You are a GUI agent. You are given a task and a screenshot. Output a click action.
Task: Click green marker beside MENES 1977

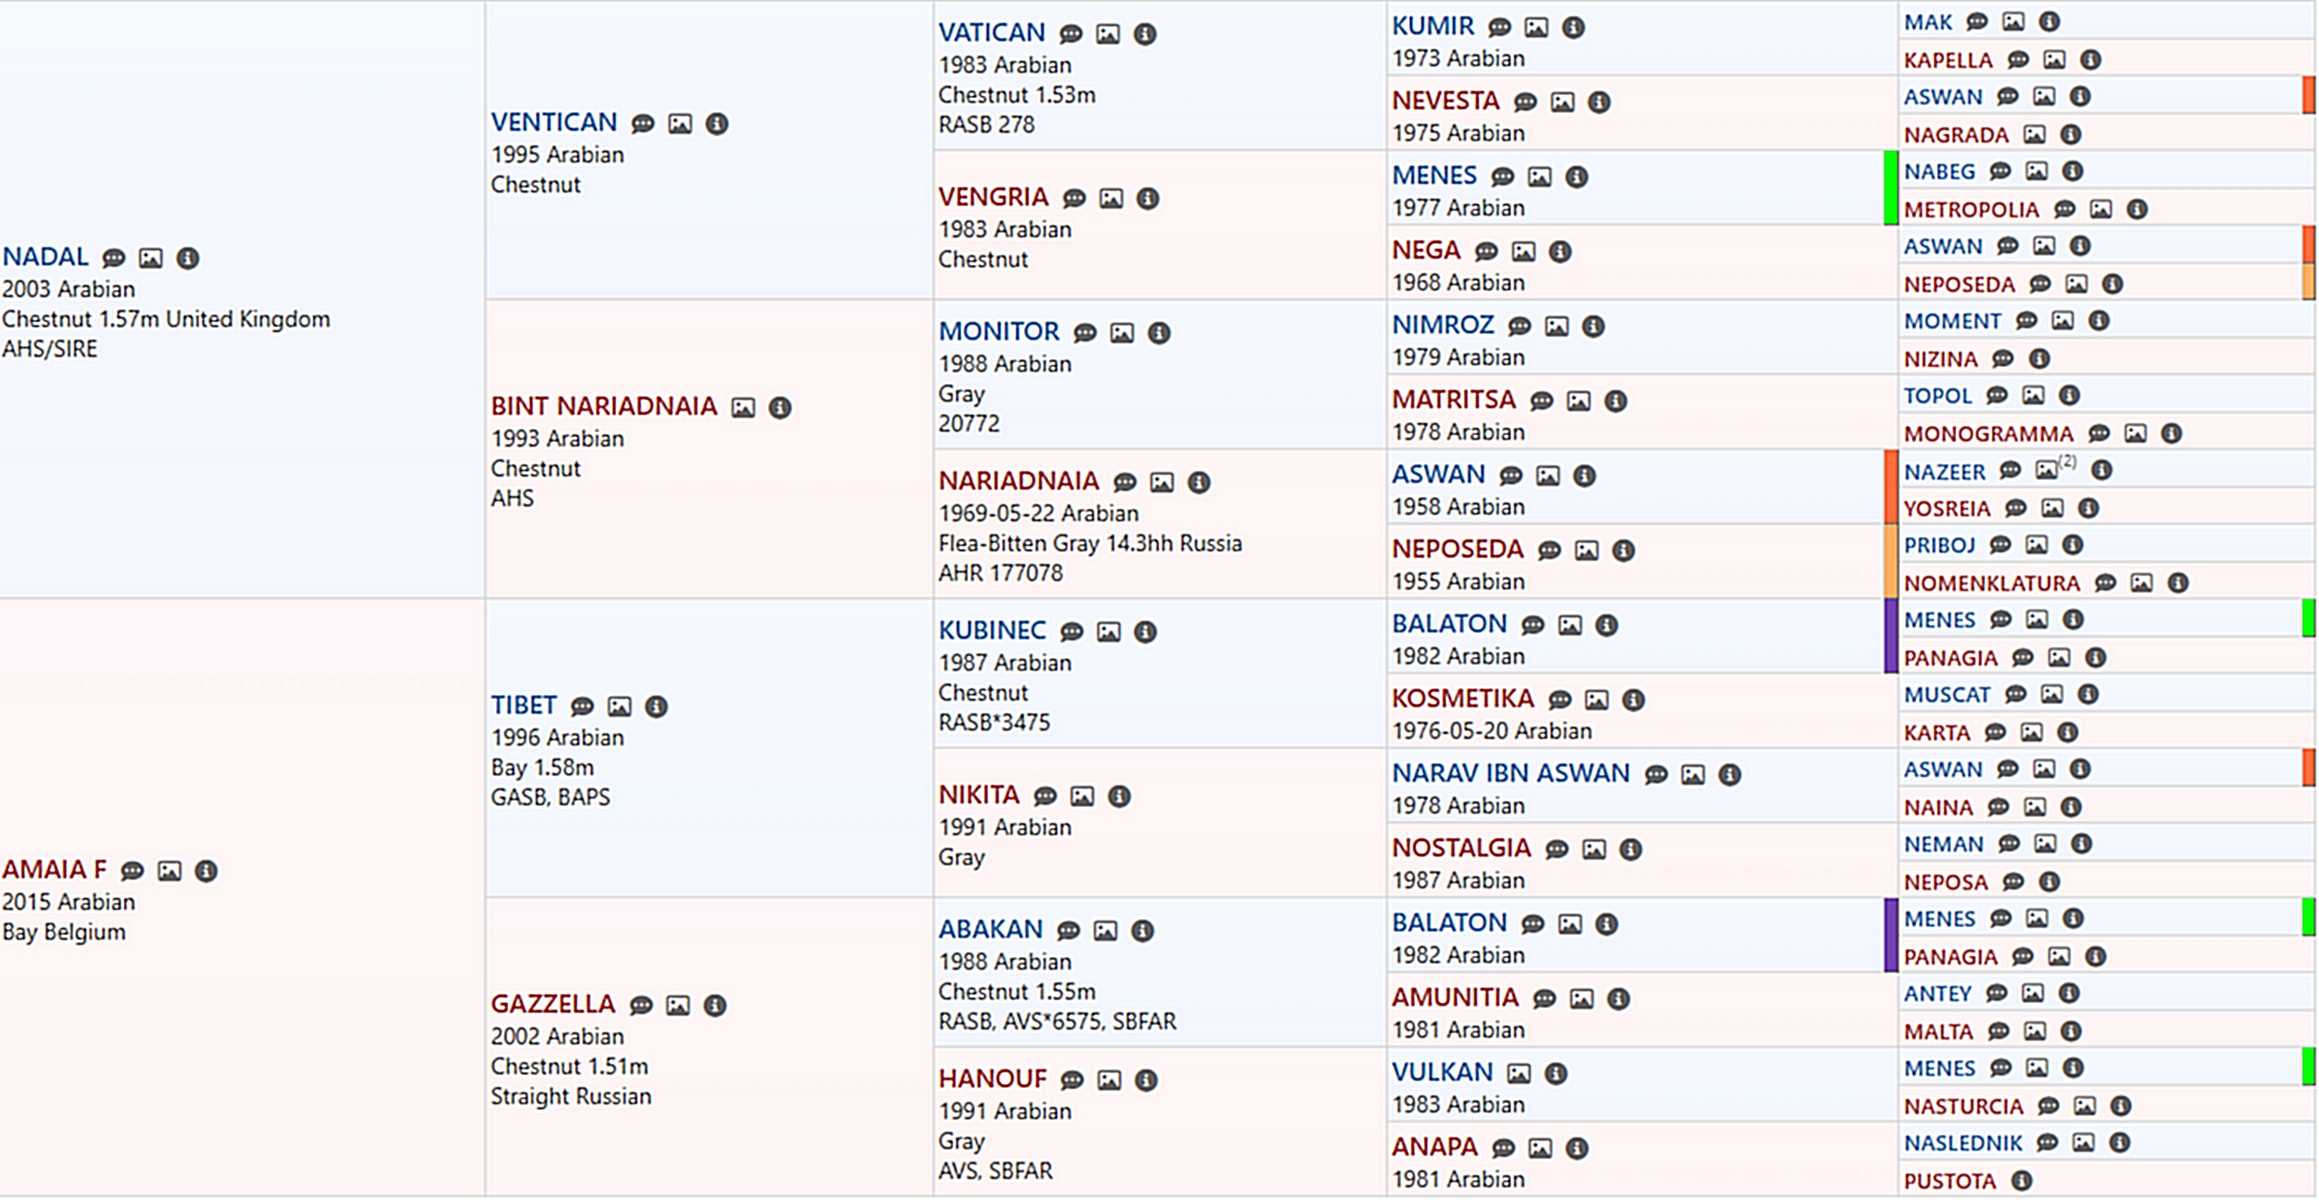pyautogui.click(x=1890, y=188)
